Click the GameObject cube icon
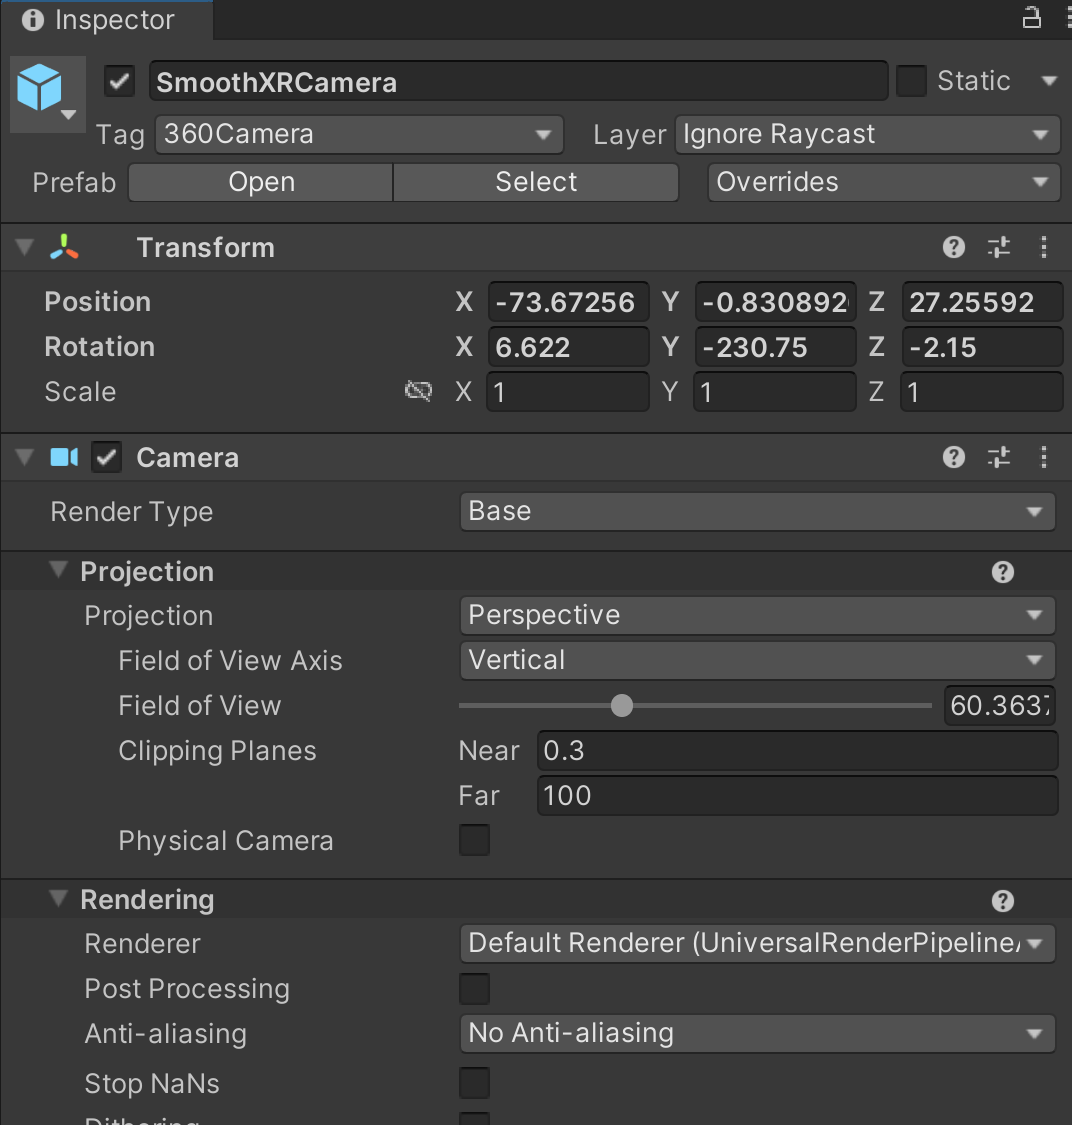This screenshot has width=1072, height=1125. pos(40,88)
